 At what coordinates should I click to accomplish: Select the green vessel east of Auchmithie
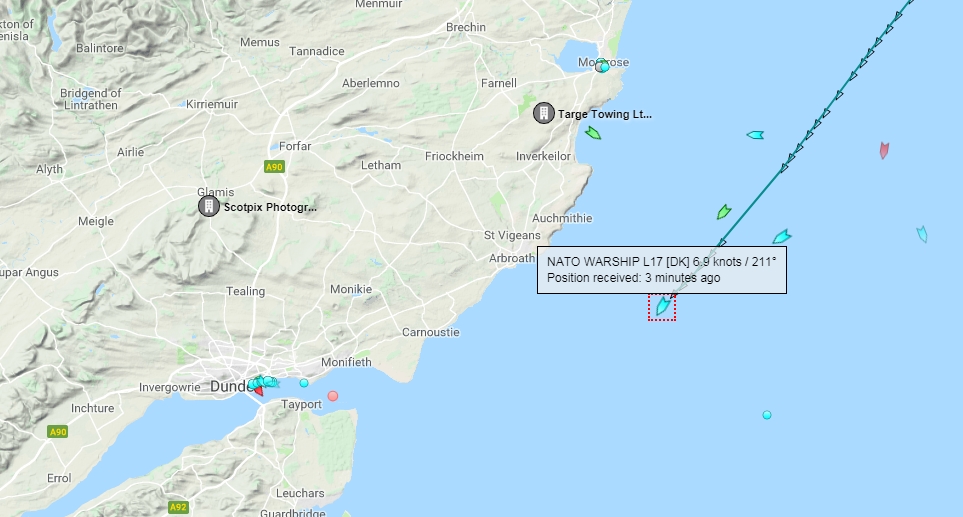pos(724,212)
